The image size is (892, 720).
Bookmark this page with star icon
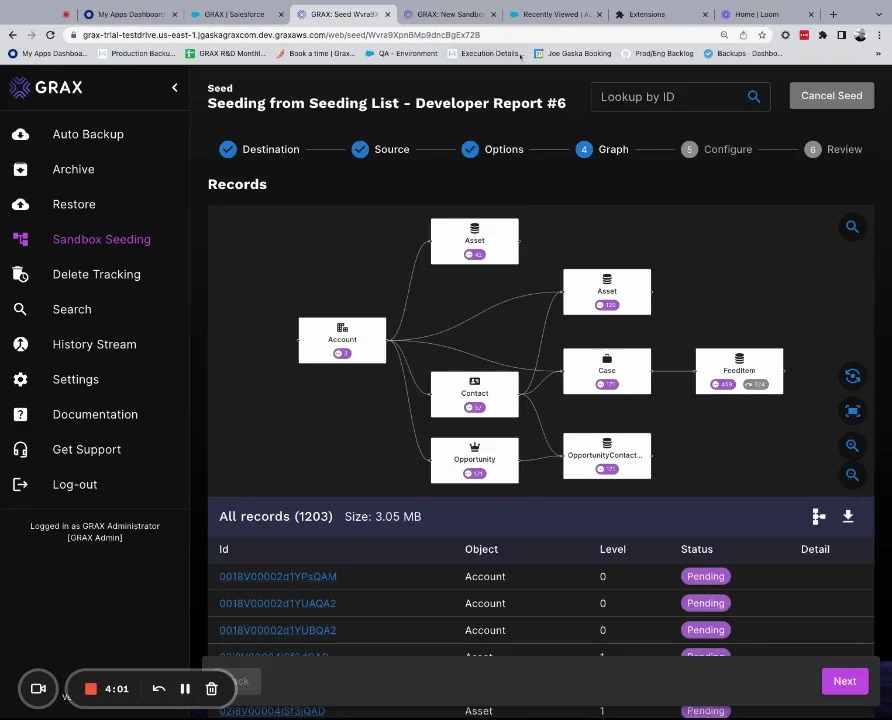click(x=762, y=35)
